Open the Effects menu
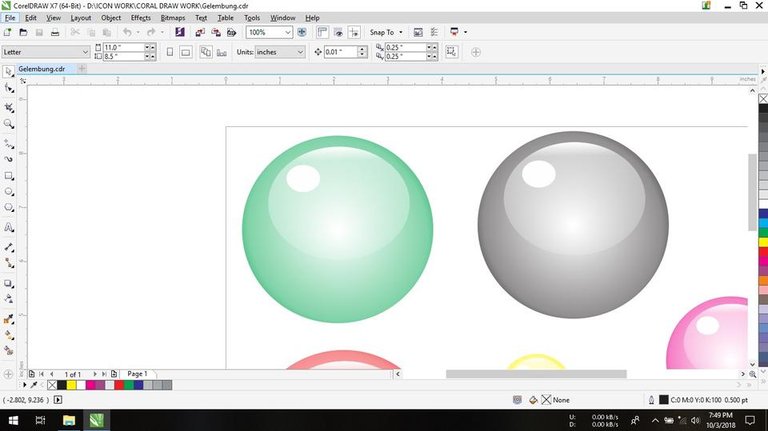 pos(140,18)
